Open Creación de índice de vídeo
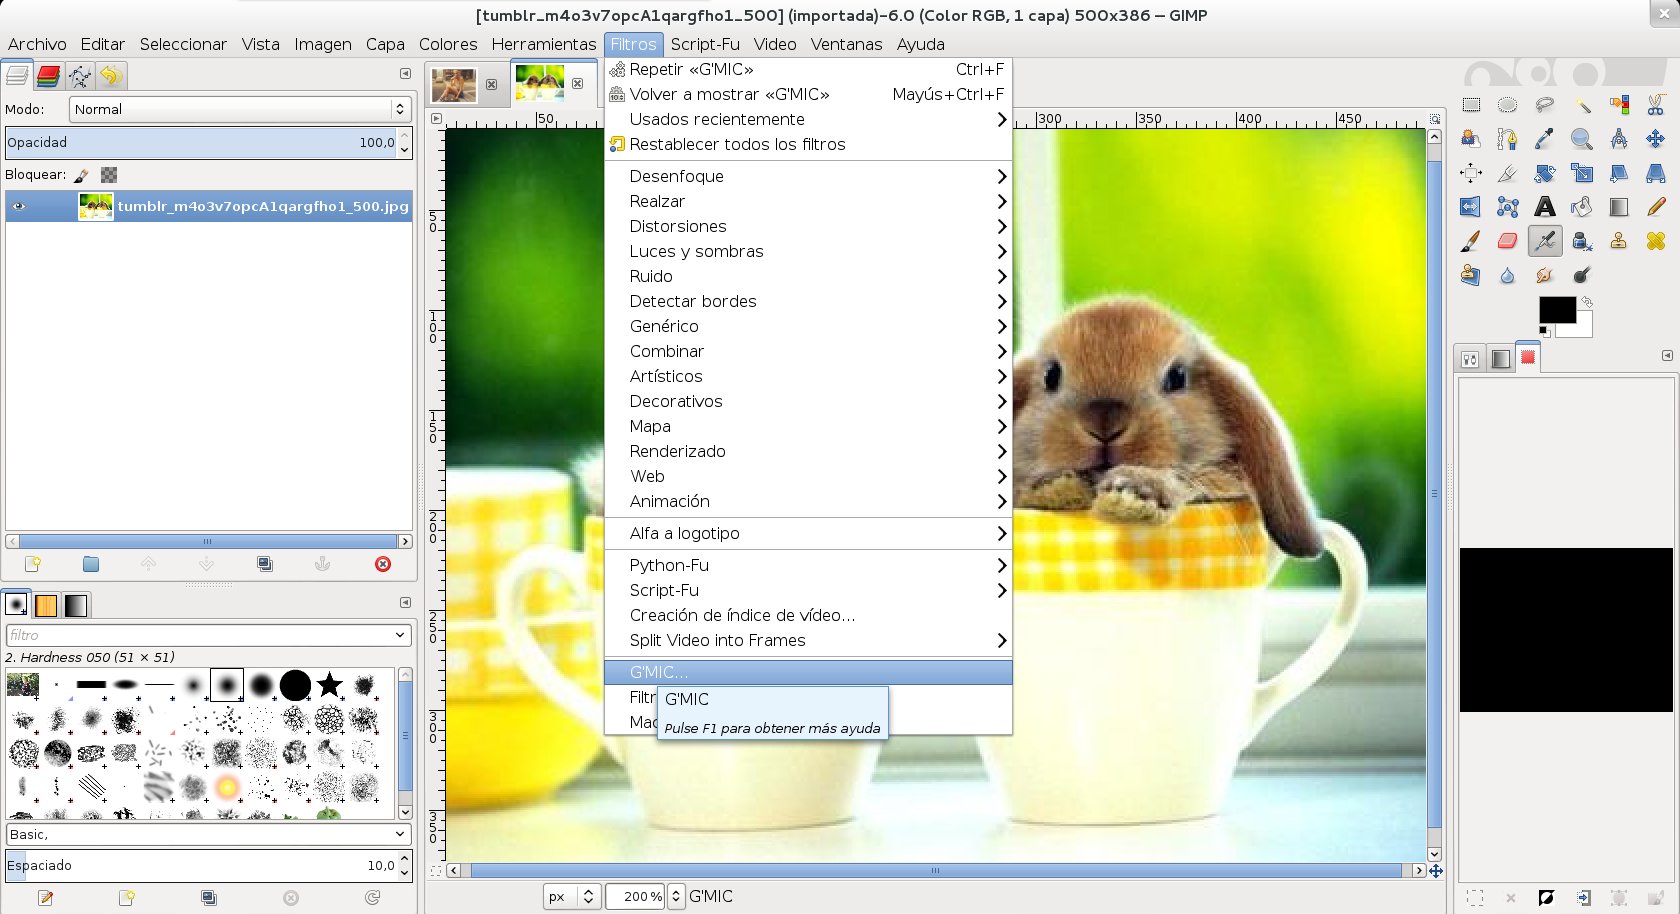The width and height of the screenshot is (1680, 914). click(808, 615)
